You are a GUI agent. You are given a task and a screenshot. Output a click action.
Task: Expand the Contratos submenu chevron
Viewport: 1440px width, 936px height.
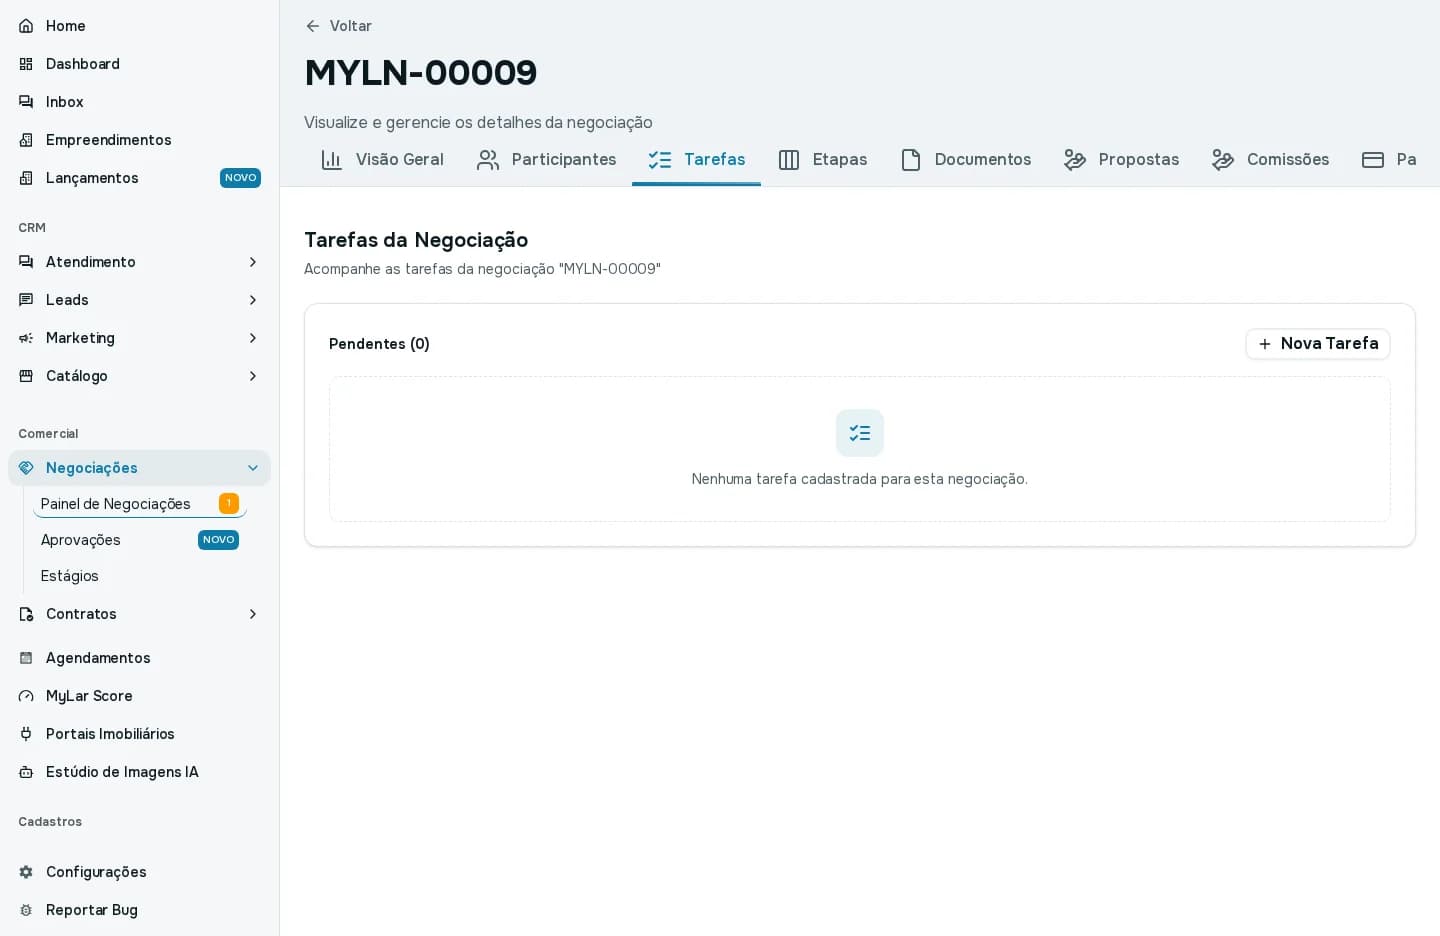click(253, 614)
